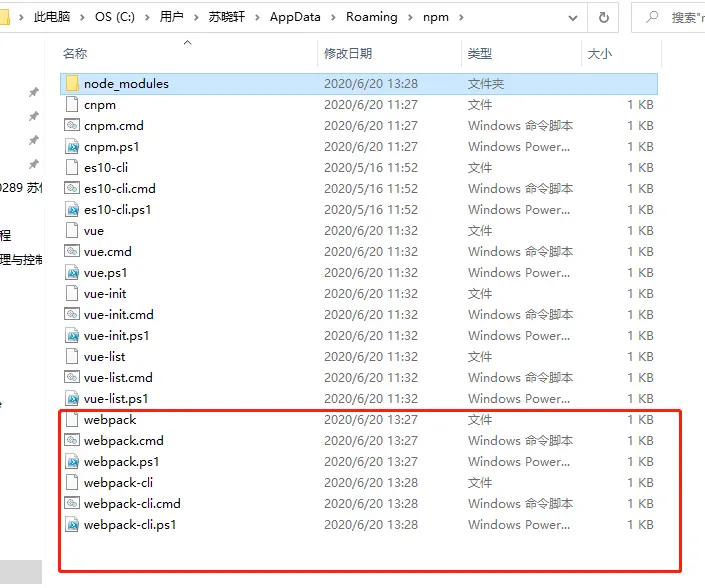
Task: Click the vue.ps1 PowerShell icon
Action: tap(72, 272)
